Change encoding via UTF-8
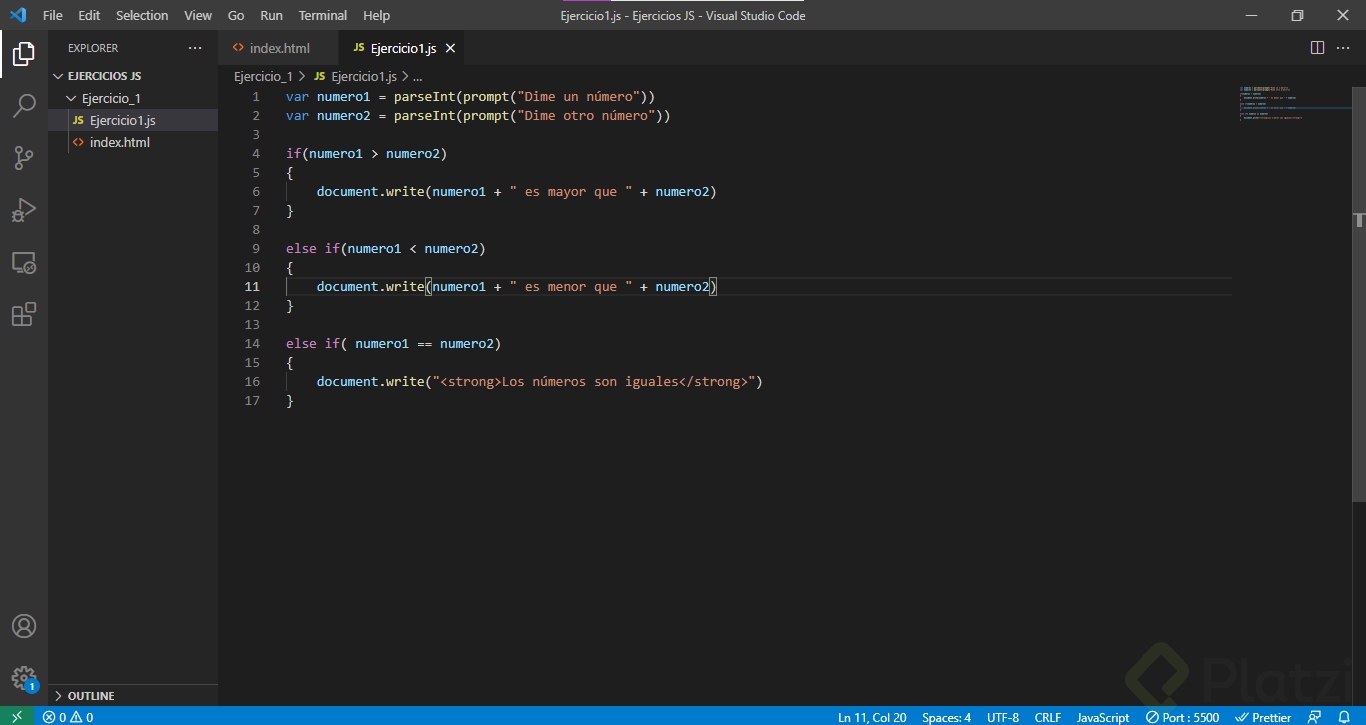Image resolution: width=1366 pixels, height=725 pixels. point(1003,717)
